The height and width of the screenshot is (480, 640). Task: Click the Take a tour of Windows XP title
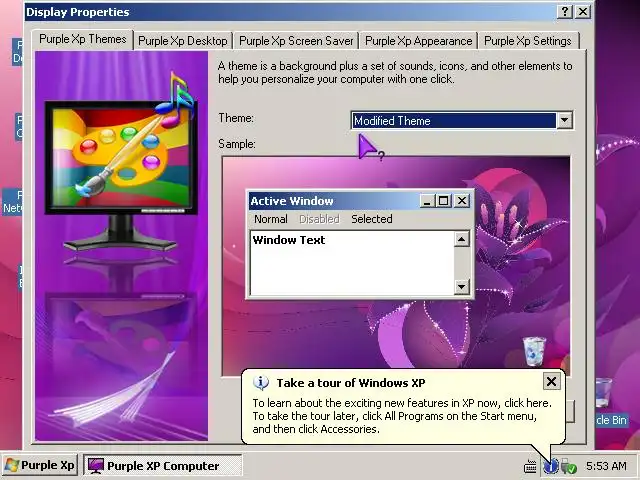click(x=351, y=383)
